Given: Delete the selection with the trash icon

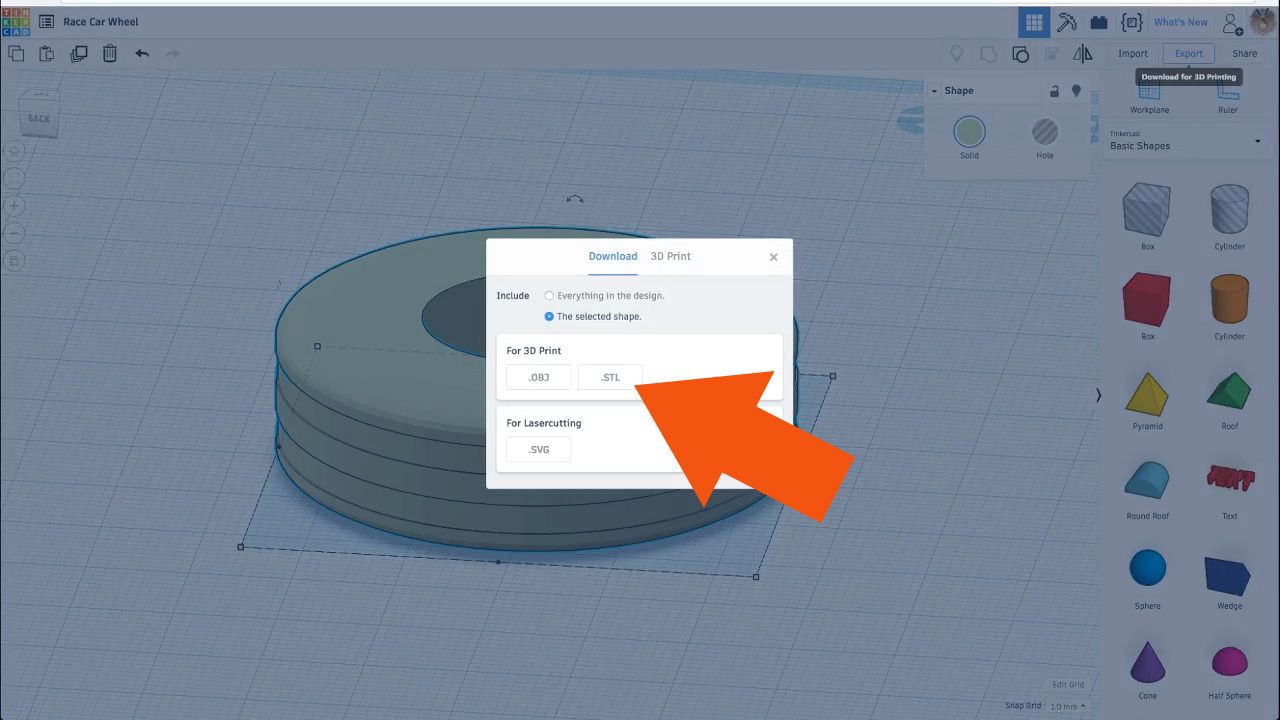Looking at the screenshot, I should point(110,53).
